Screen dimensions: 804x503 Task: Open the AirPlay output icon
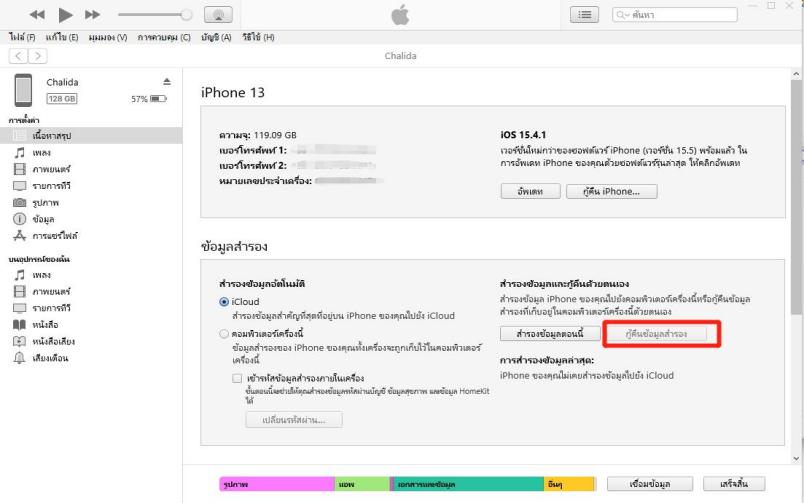[221, 17]
